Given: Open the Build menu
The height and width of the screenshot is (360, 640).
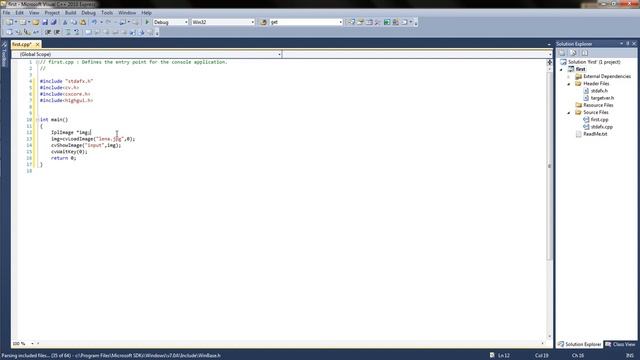Looking at the screenshot, I should point(71,13).
